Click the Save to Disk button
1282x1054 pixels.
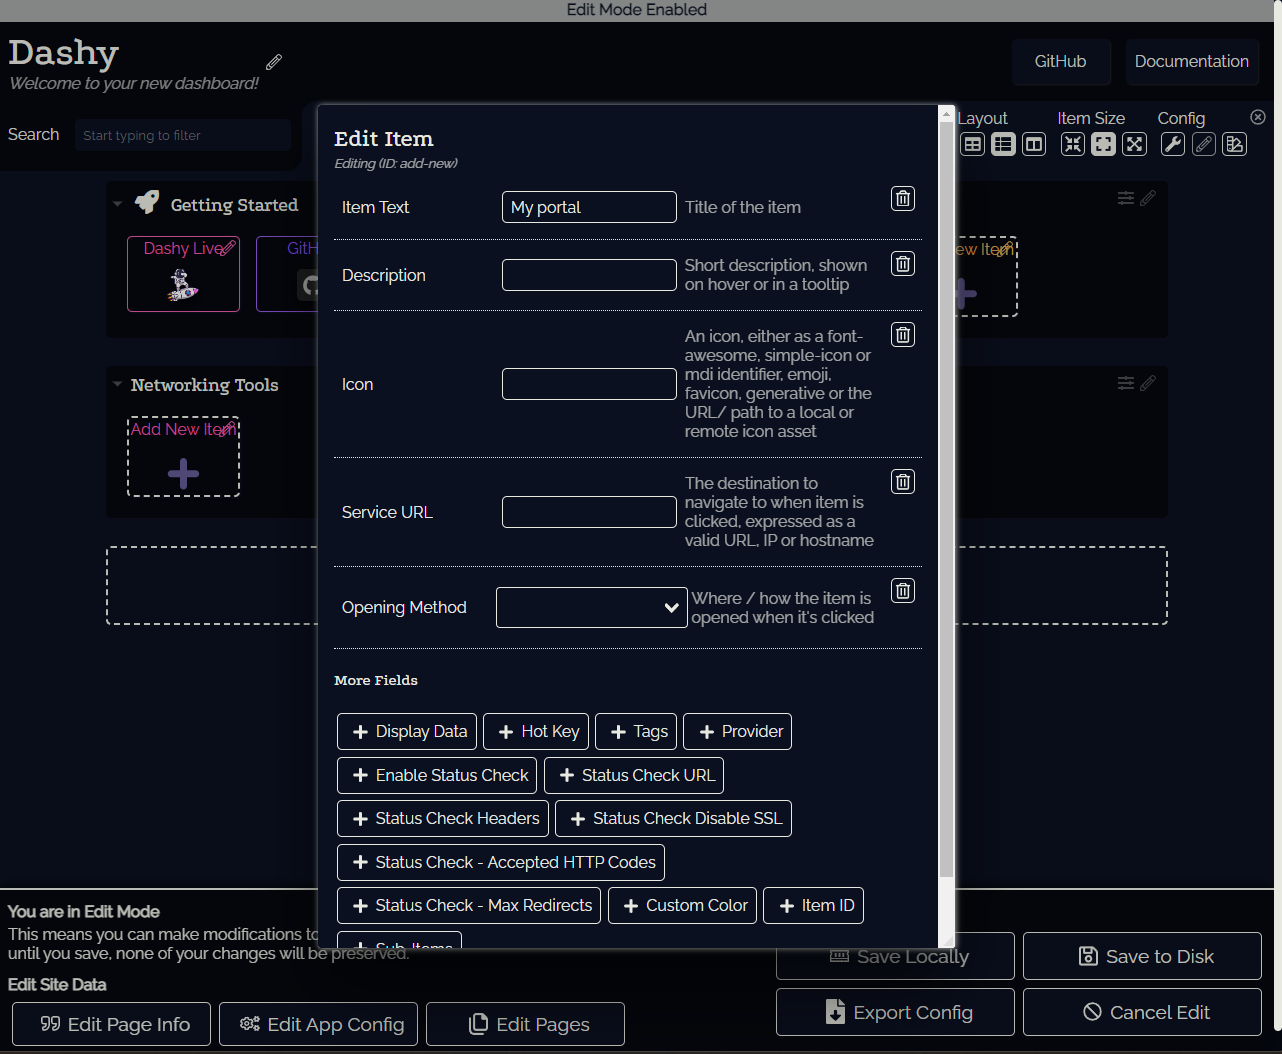(1142, 956)
